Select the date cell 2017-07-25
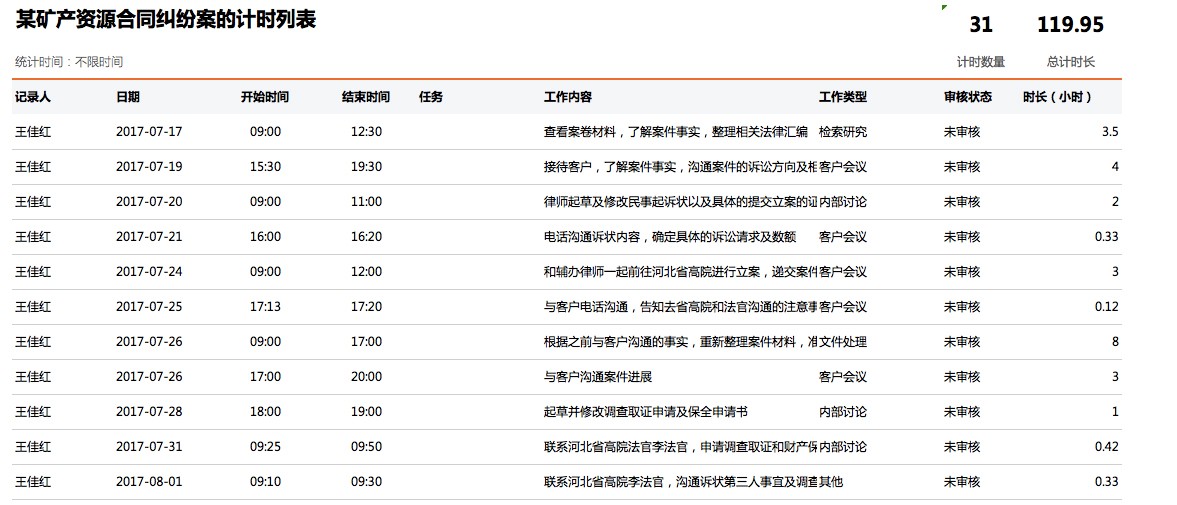The width and height of the screenshot is (1177, 505). coord(149,307)
